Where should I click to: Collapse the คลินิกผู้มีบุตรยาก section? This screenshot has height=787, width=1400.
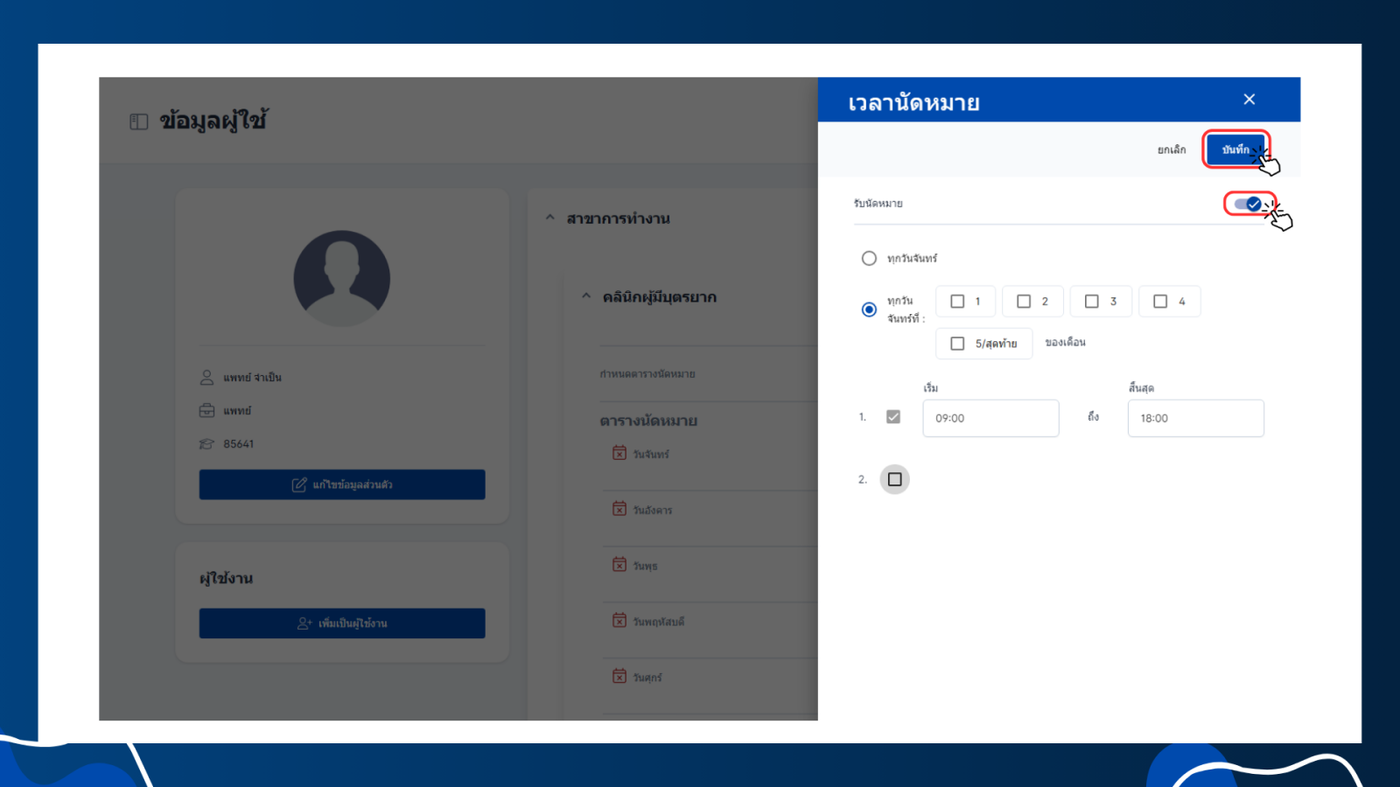(586, 297)
